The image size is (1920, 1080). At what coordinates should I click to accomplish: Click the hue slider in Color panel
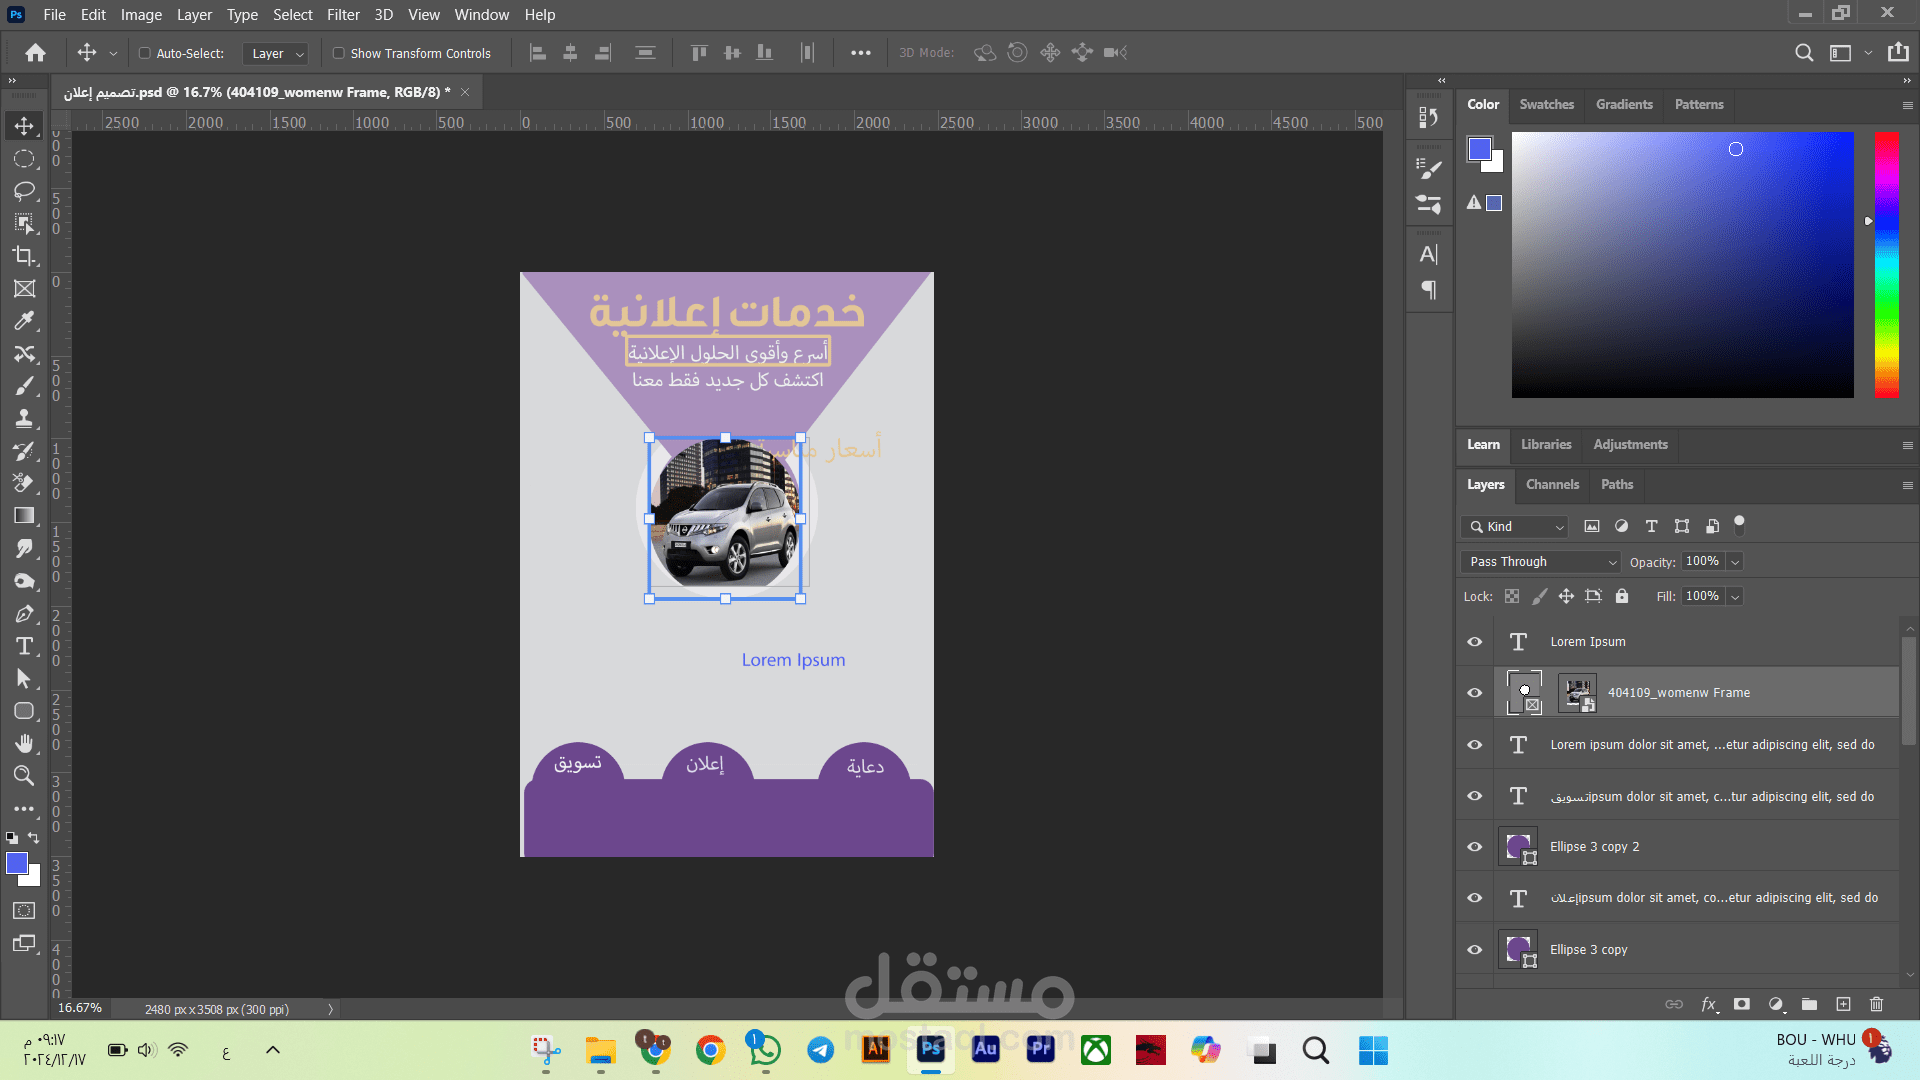coord(1886,264)
